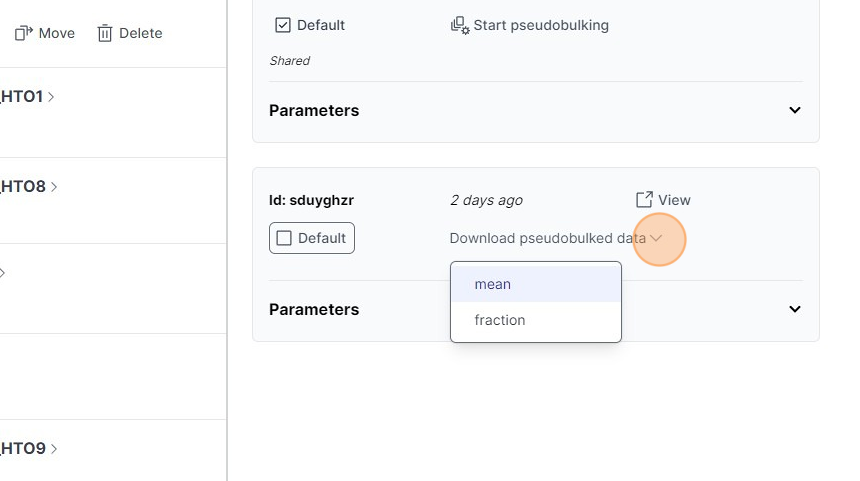Click the Shared label text
860x481 pixels.
290,61
